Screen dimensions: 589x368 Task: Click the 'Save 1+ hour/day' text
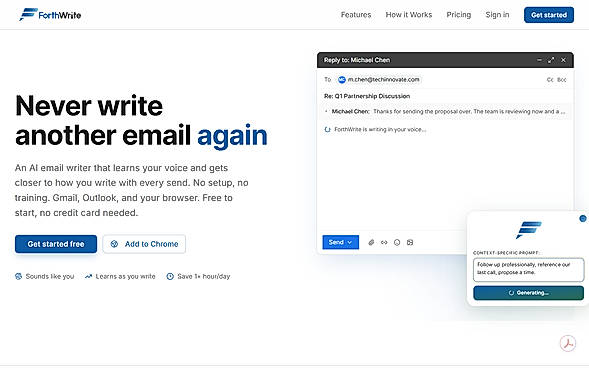click(x=204, y=276)
